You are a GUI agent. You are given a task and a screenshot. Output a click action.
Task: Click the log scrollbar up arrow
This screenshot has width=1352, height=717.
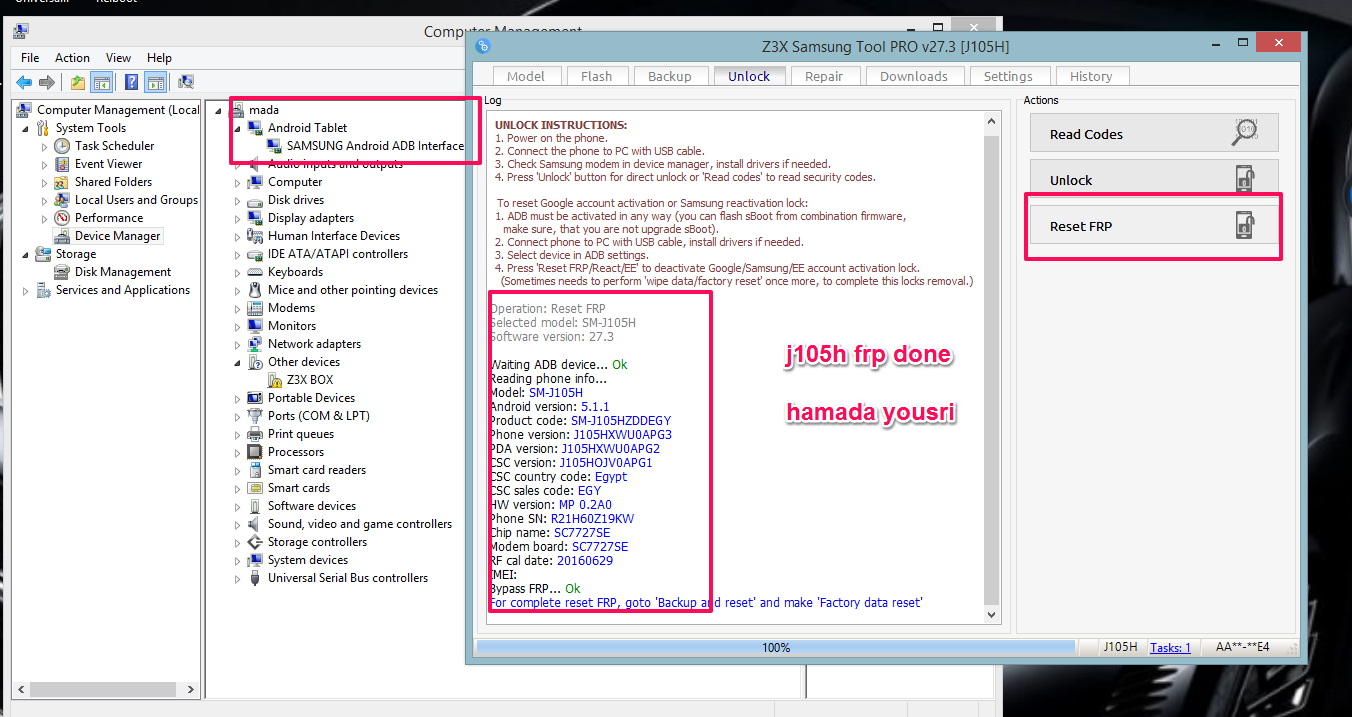click(991, 122)
